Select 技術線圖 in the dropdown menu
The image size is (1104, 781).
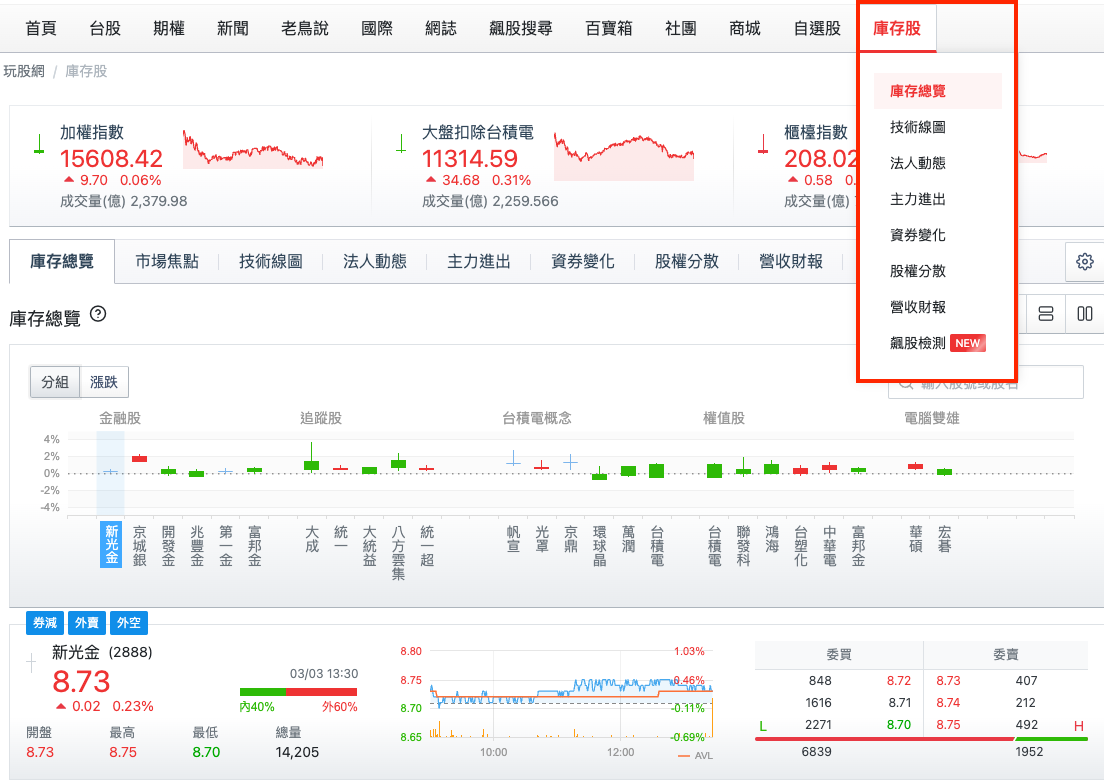(916, 127)
